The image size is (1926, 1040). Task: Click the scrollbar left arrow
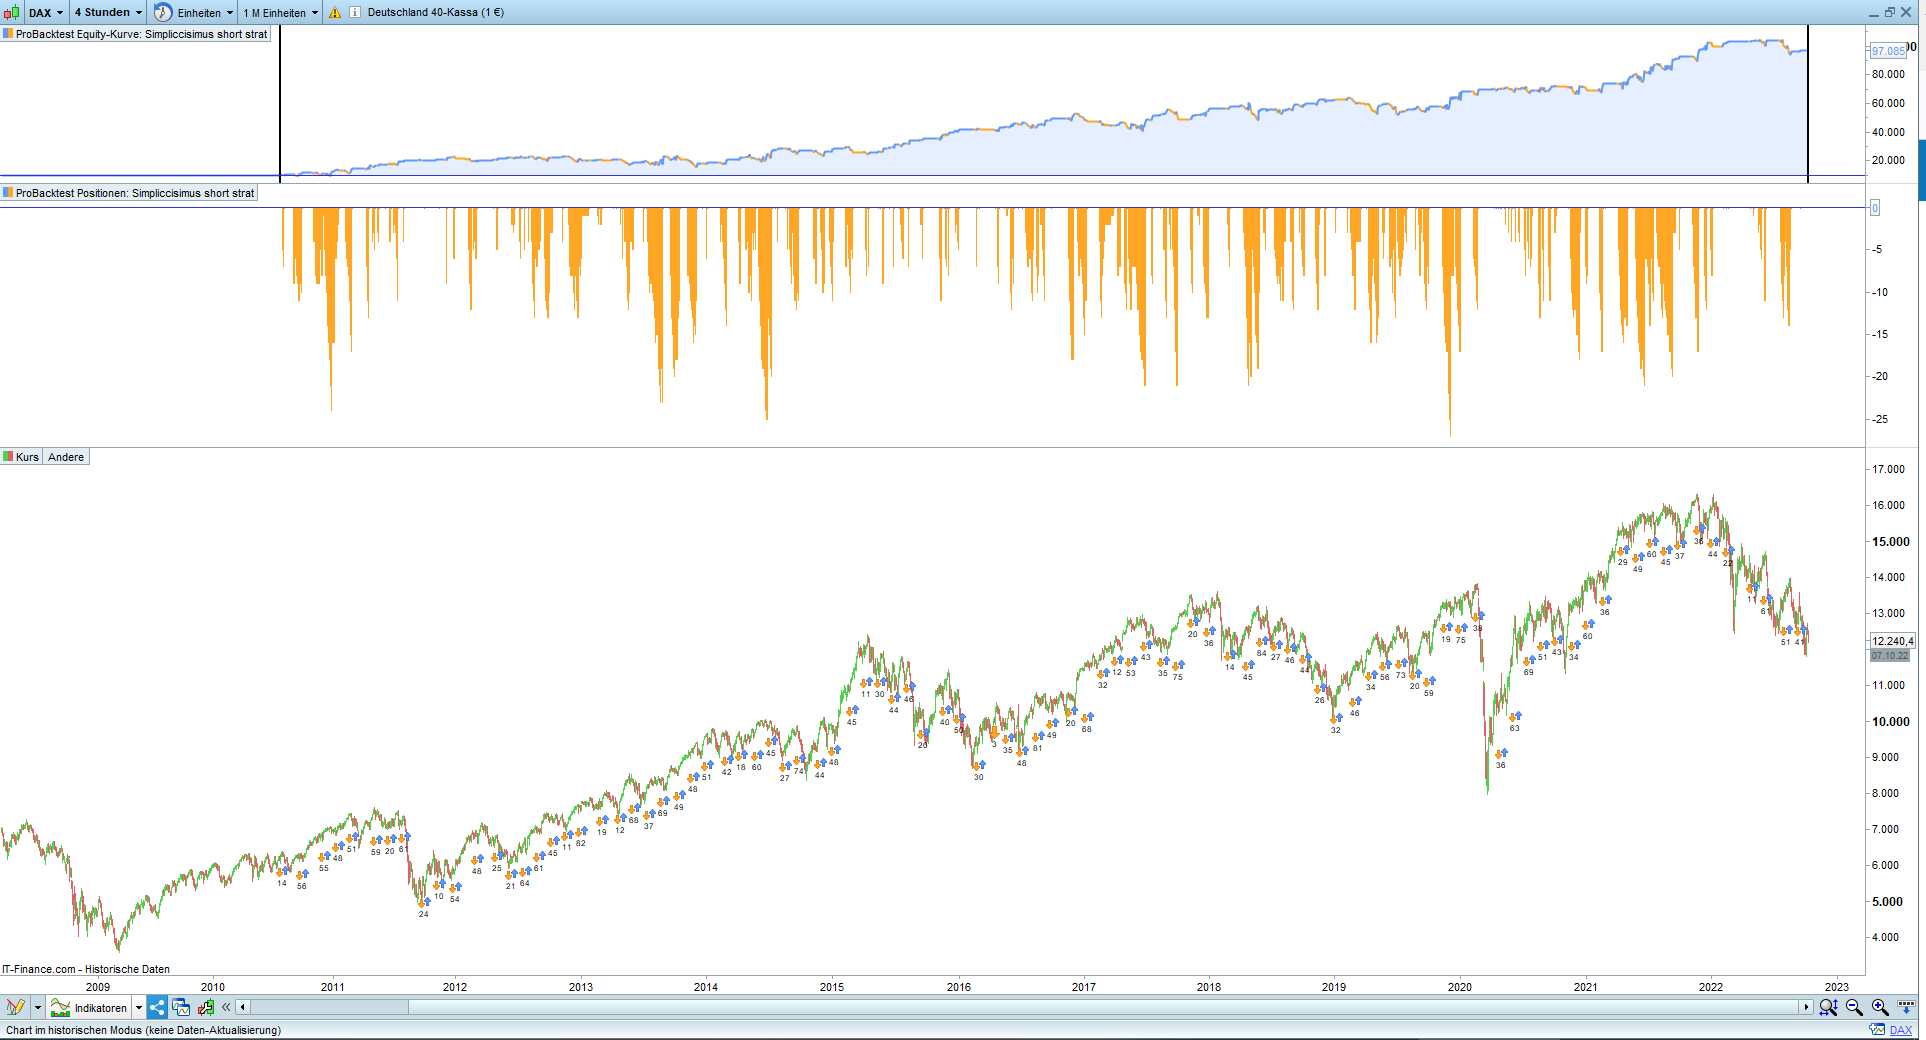pos(243,1007)
